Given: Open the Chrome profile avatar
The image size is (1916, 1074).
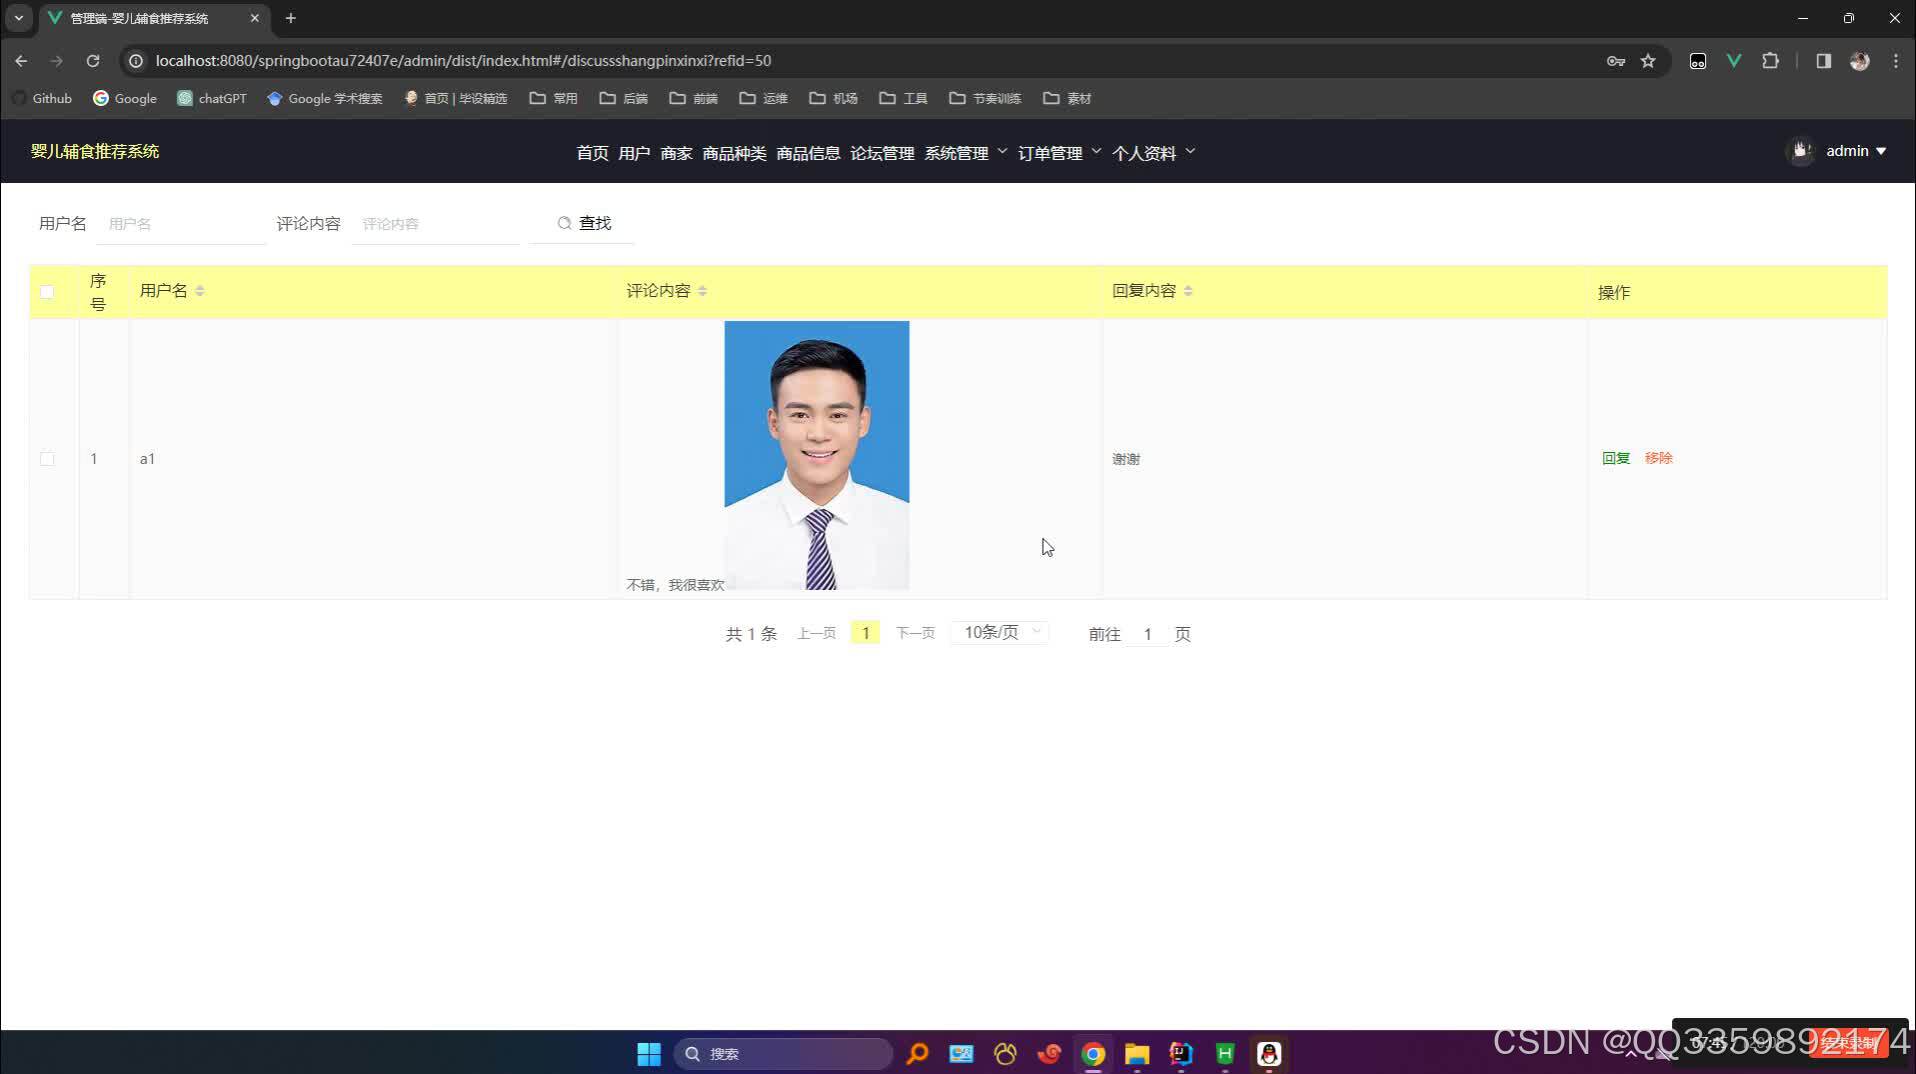Looking at the screenshot, I should 1859,61.
